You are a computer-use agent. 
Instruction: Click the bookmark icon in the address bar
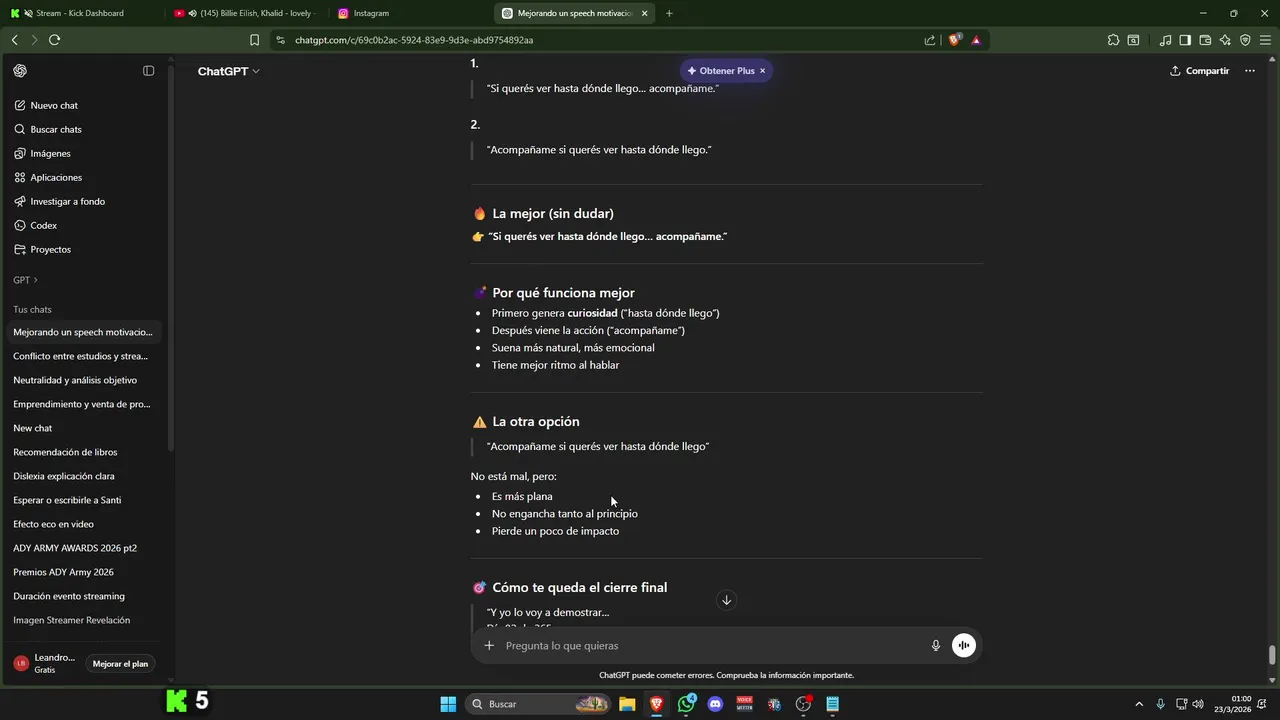[254, 40]
